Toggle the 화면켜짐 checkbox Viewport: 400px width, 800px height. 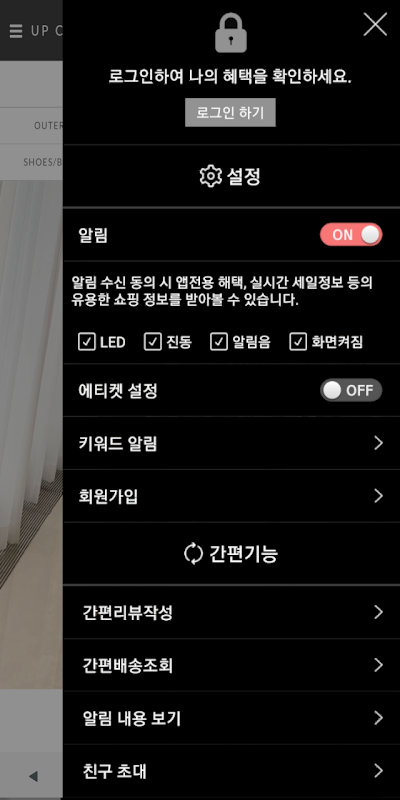point(298,342)
